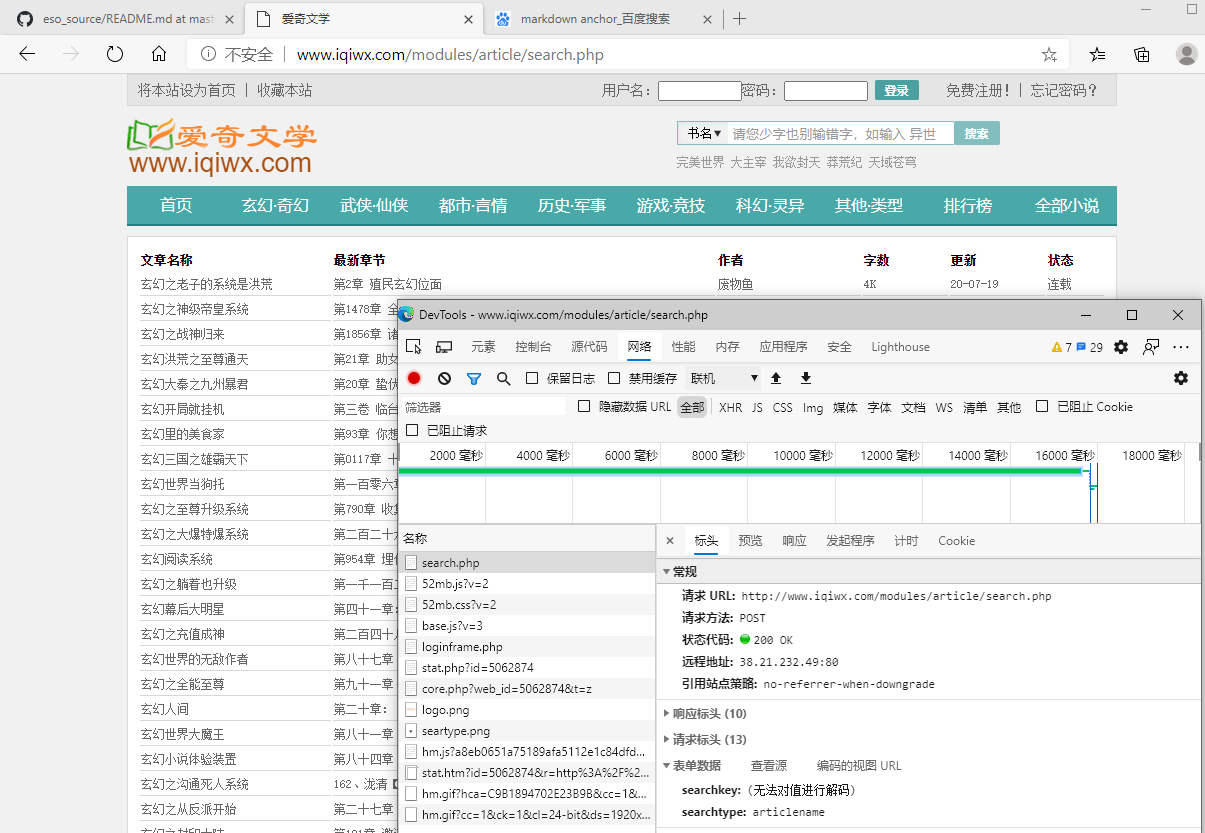The width and height of the screenshot is (1205, 833).
Task: Stop recording network log (red record icon)
Action: click(x=414, y=378)
